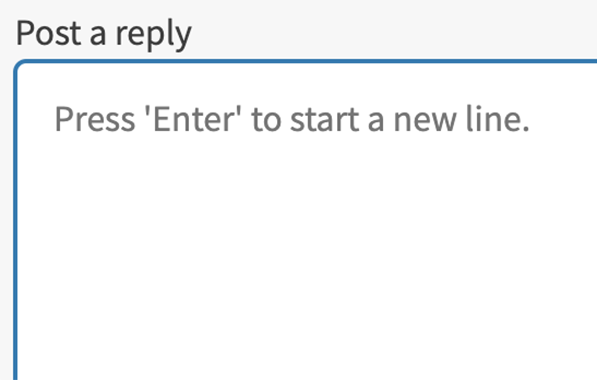Focus the 'Post a reply' text box
The width and height of the screenshot is (597, 380).
(x=305, y=220)
